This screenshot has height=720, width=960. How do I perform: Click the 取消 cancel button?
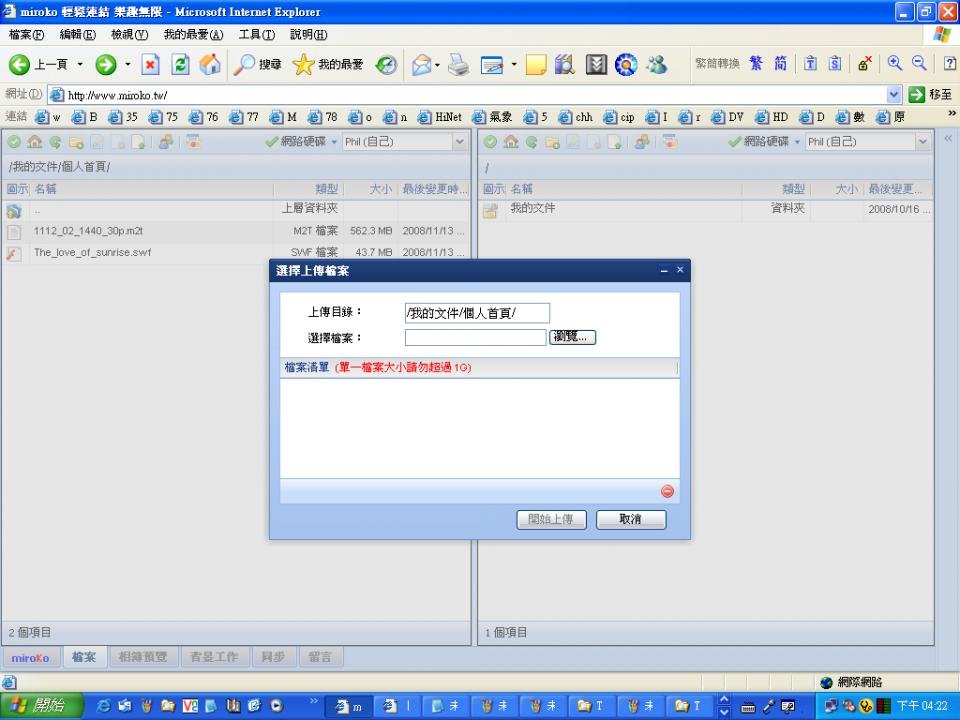(631, 519)
